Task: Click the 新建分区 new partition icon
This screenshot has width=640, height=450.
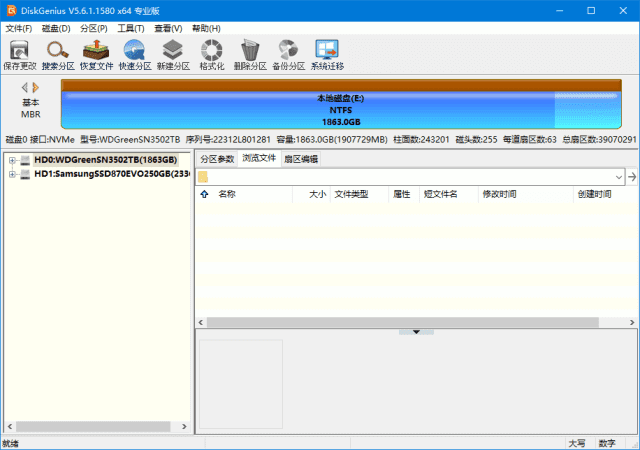Action: (x=173, y=54)
